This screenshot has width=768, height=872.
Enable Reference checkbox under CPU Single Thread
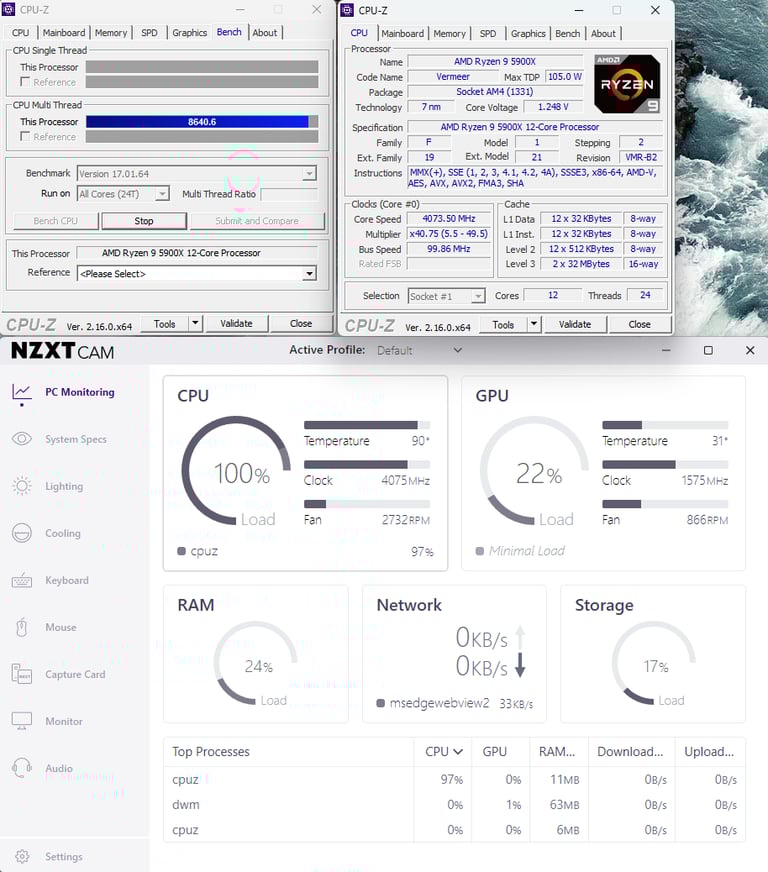(x=25, y=82)
